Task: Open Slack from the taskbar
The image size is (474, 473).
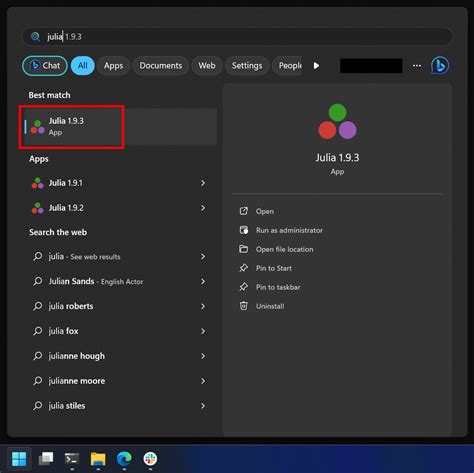Action: point(150,459)
